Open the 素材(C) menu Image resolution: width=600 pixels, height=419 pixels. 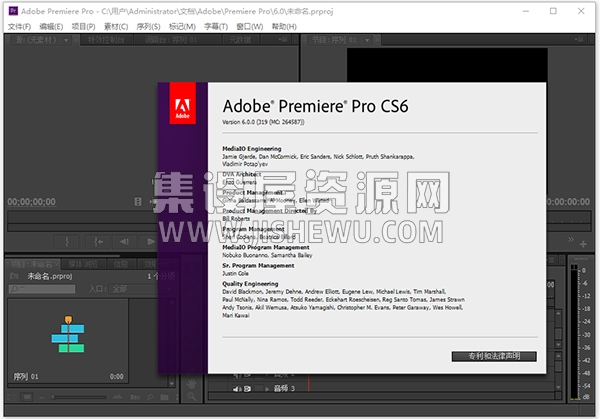coord(116,26)
